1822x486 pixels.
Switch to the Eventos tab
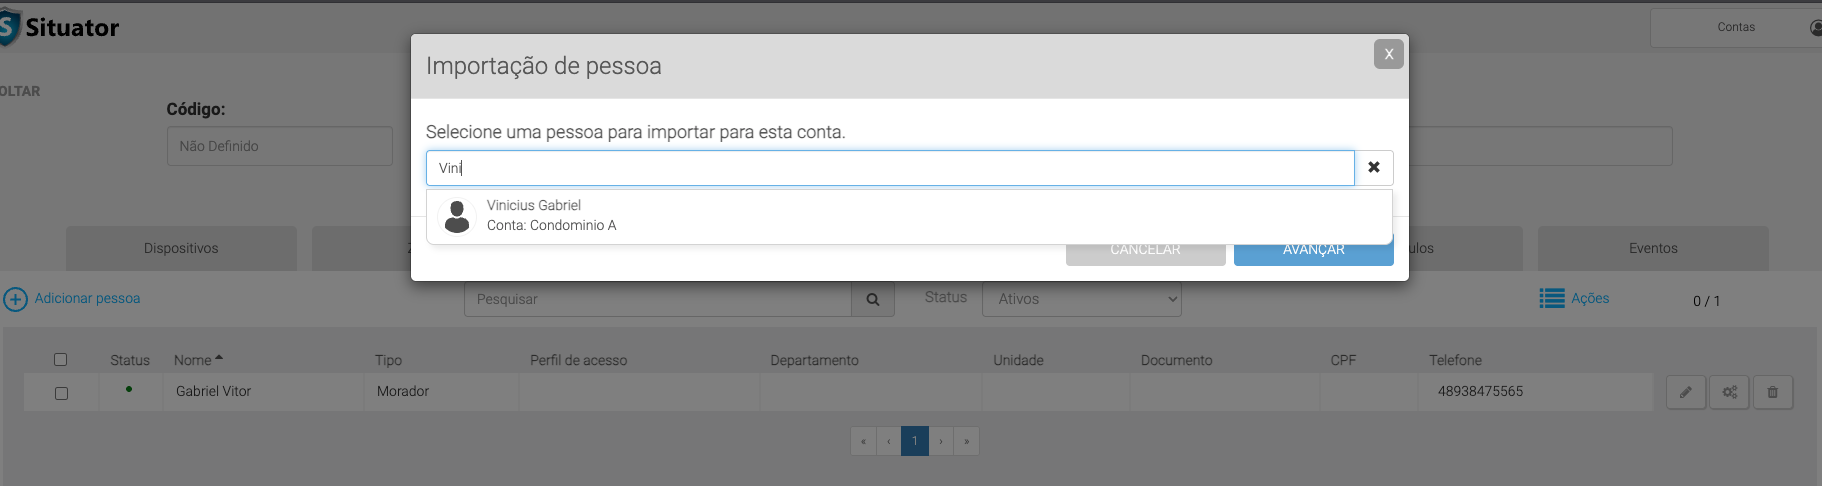[1653, 248]
